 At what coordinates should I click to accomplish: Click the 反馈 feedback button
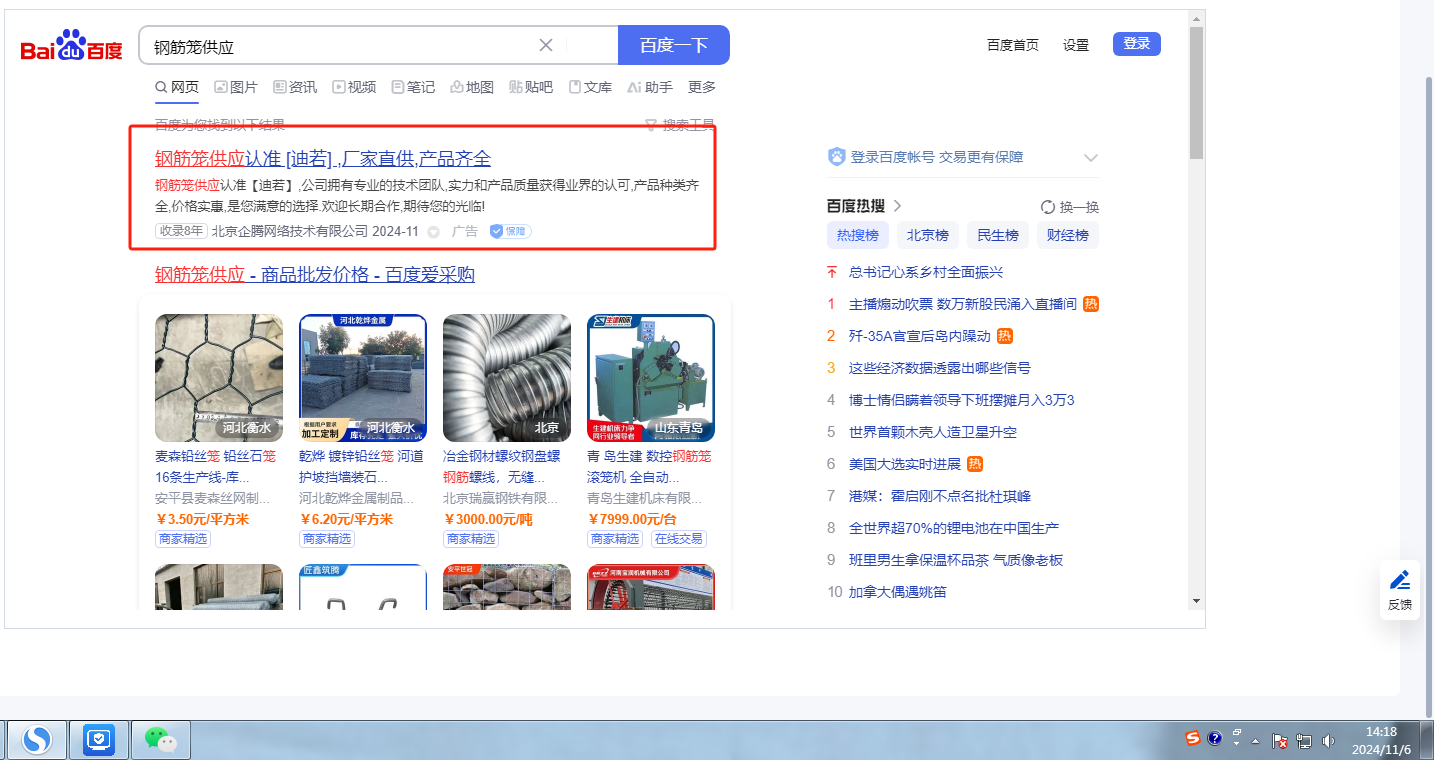tap(1400, 590)
